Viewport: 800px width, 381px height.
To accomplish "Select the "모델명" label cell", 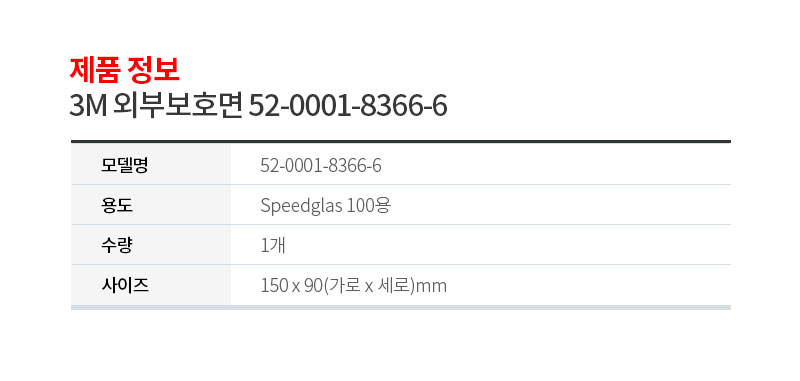I will [151, 165].
